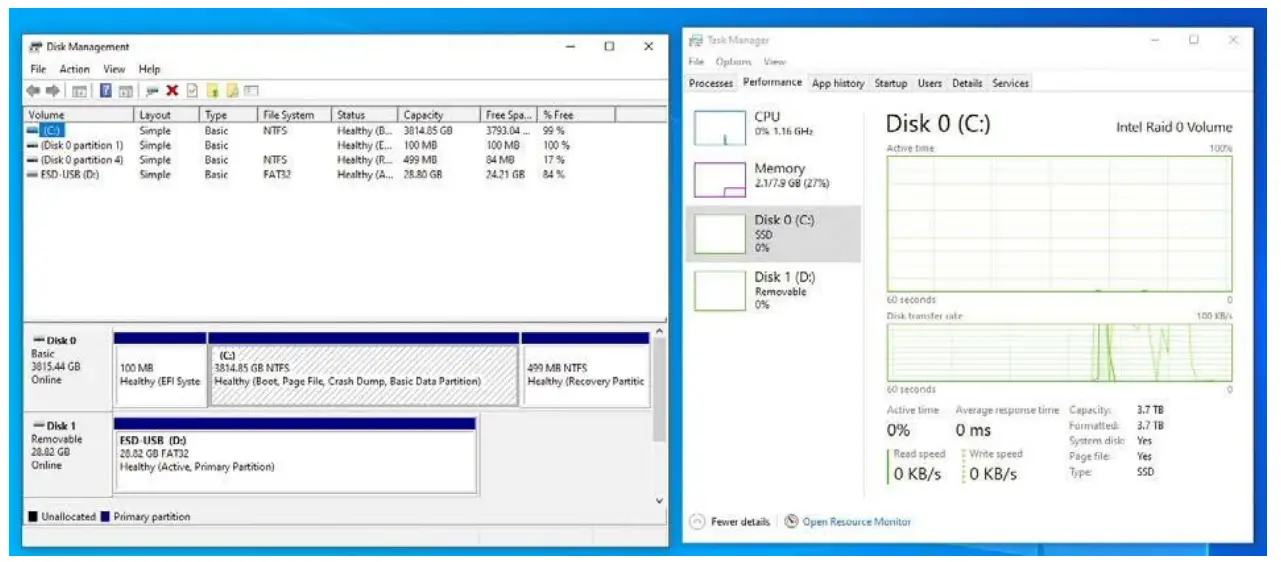Click the Intel Raid 0 Volume label
1281x562 pixels.
pos(1174,127)
